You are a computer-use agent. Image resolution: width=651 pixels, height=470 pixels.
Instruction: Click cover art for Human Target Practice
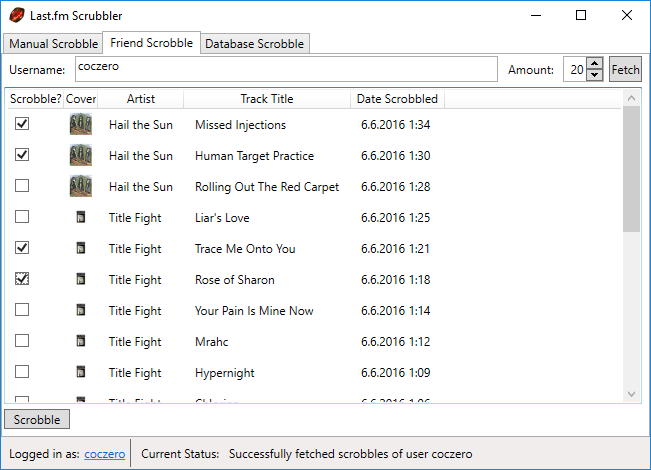[x=81, y=155]
